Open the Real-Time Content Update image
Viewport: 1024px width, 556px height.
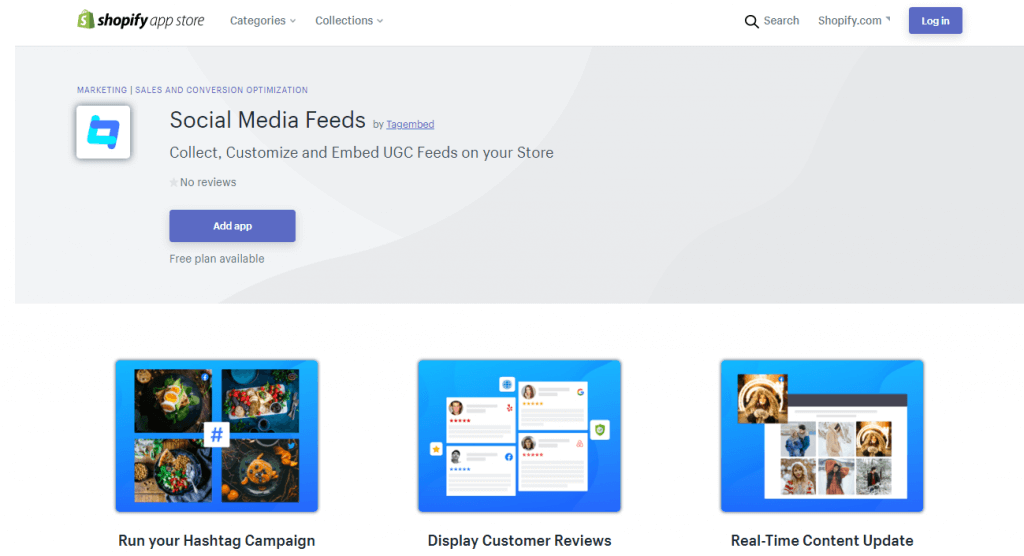click(x=822, y=436)
